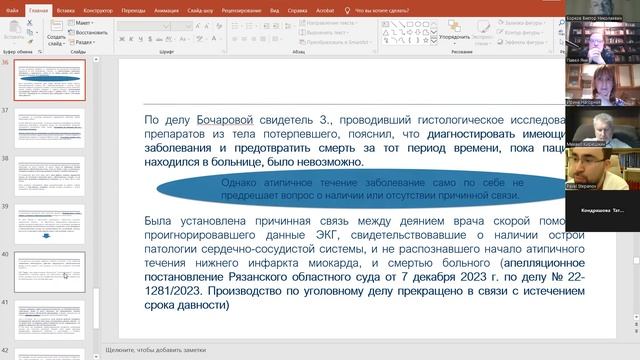Toggle strikethrough (abc) formatting
This screenshot has width=640, height=360.
point(159,39)
